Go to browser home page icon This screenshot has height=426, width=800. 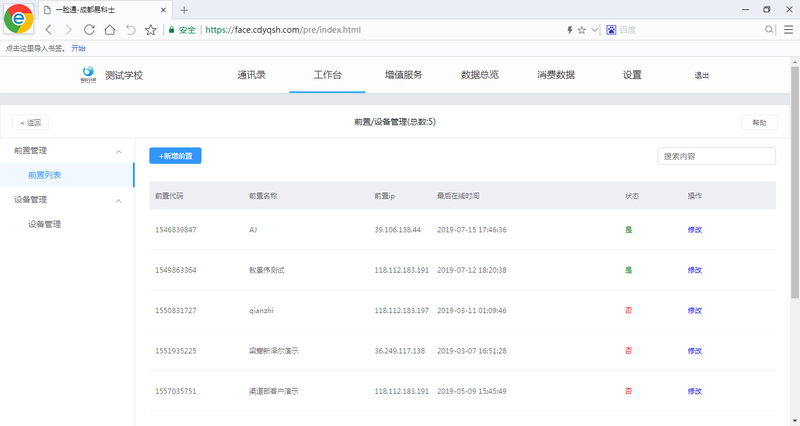[109, 30]
